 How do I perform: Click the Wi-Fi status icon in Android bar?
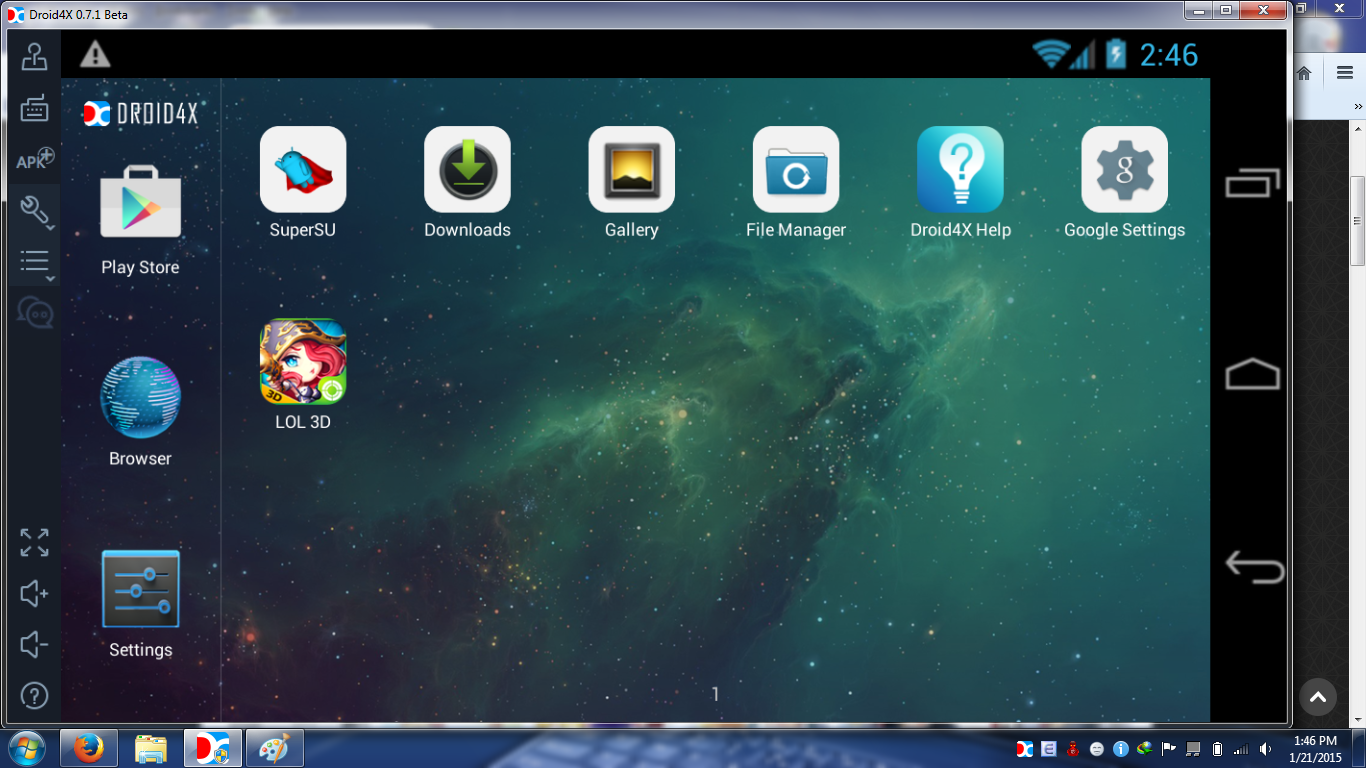pos(1051,54)
